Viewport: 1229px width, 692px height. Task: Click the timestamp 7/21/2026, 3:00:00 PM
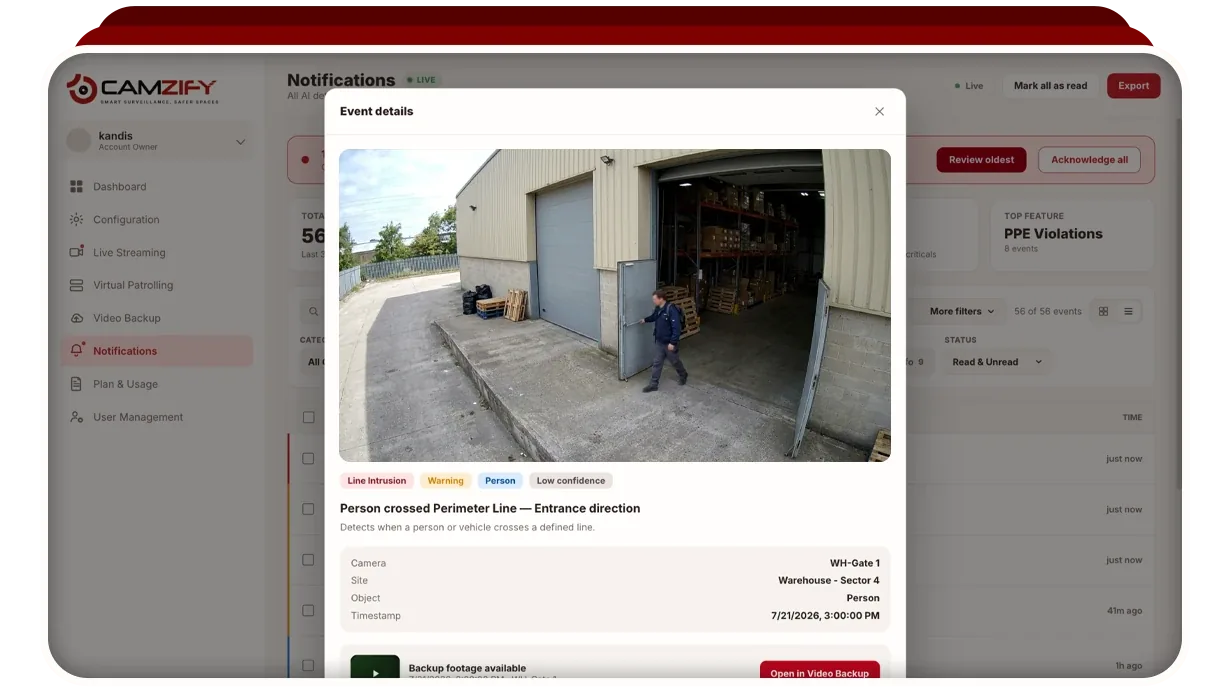pyautogui.click(x=826, y=616)
